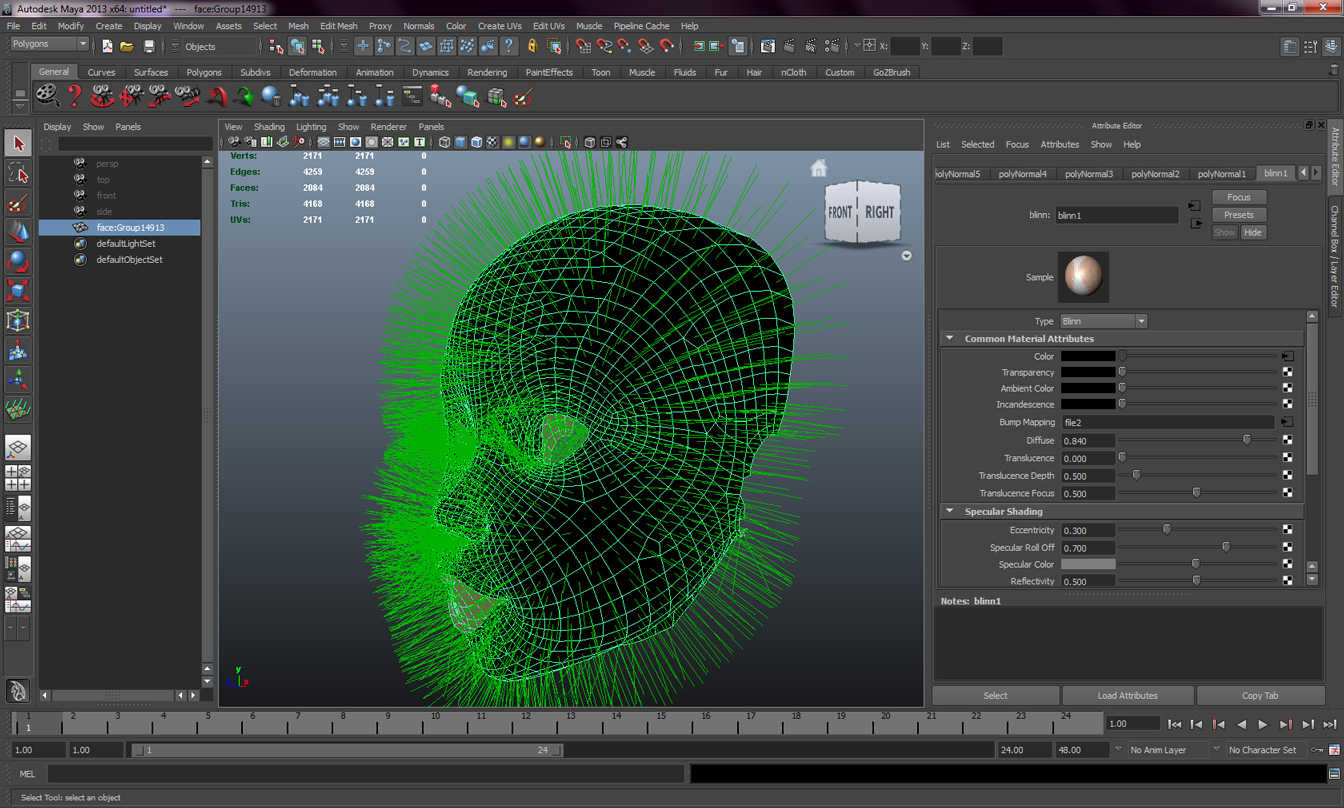This screenshot has width=1344, height=808.
Task: Toggle Attribute Editor display button top right
Action: (x=1290, y=46)
